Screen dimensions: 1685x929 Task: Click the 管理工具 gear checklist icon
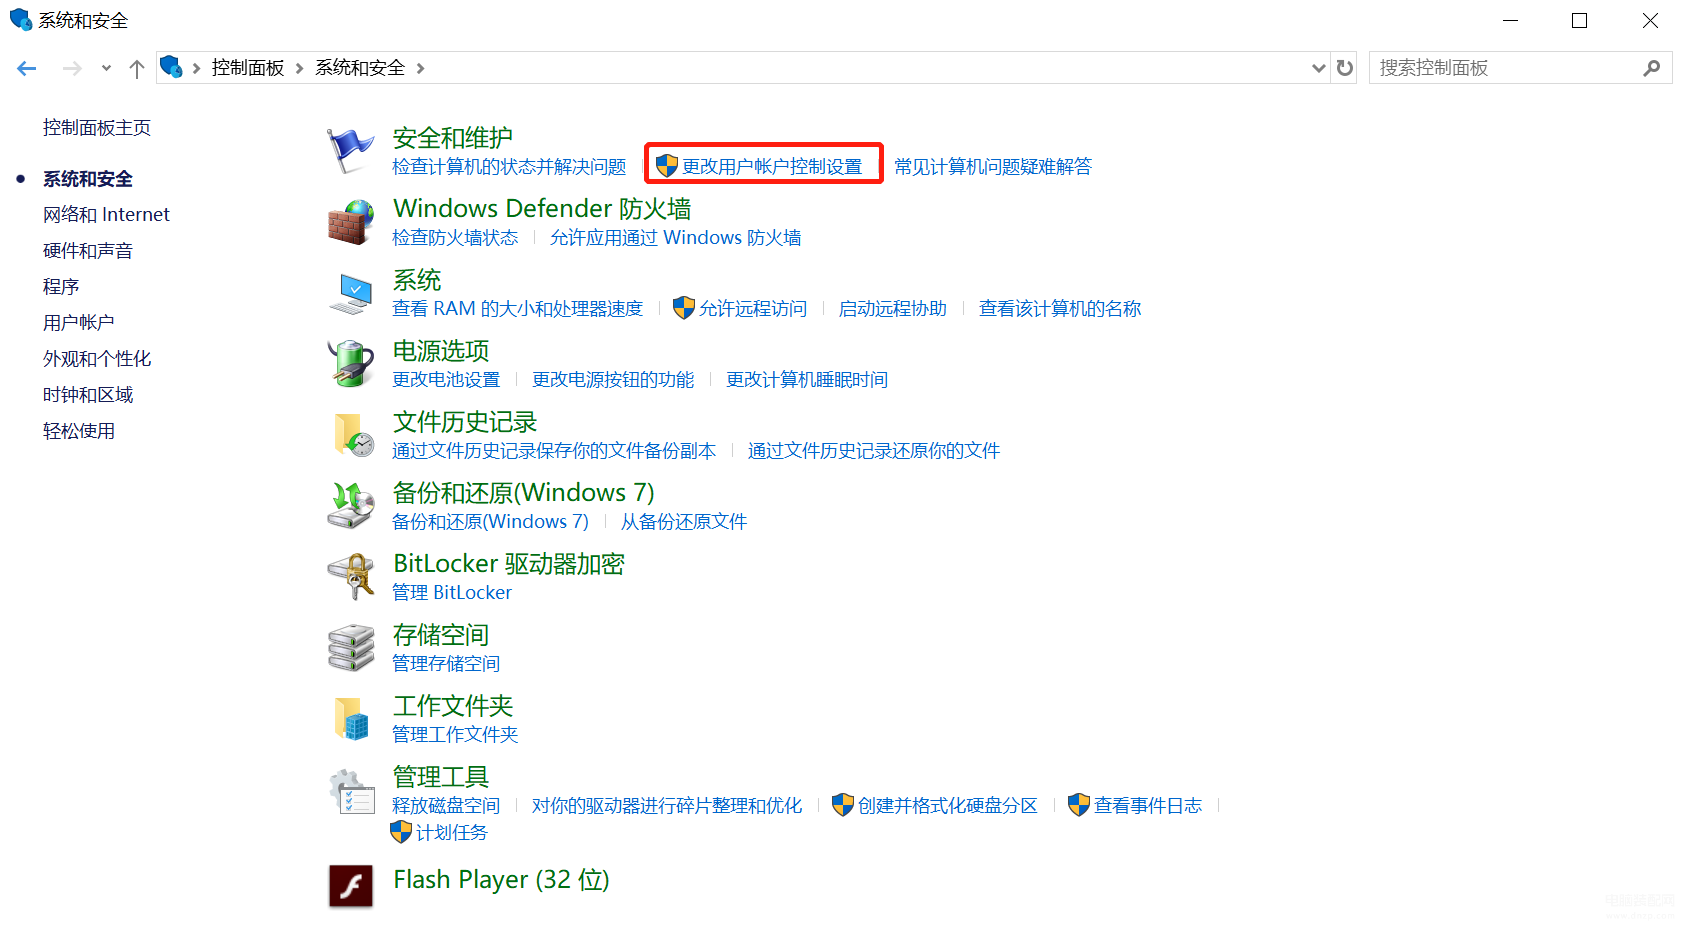pos(352,791)
